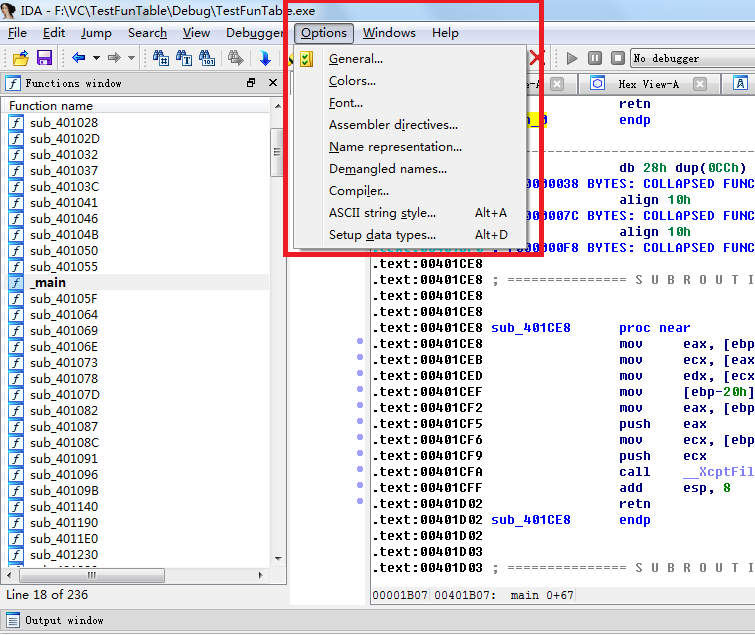Open the Search menu
Image resolution: width=755 pixels, height=635 pixels.
(147, 33)
